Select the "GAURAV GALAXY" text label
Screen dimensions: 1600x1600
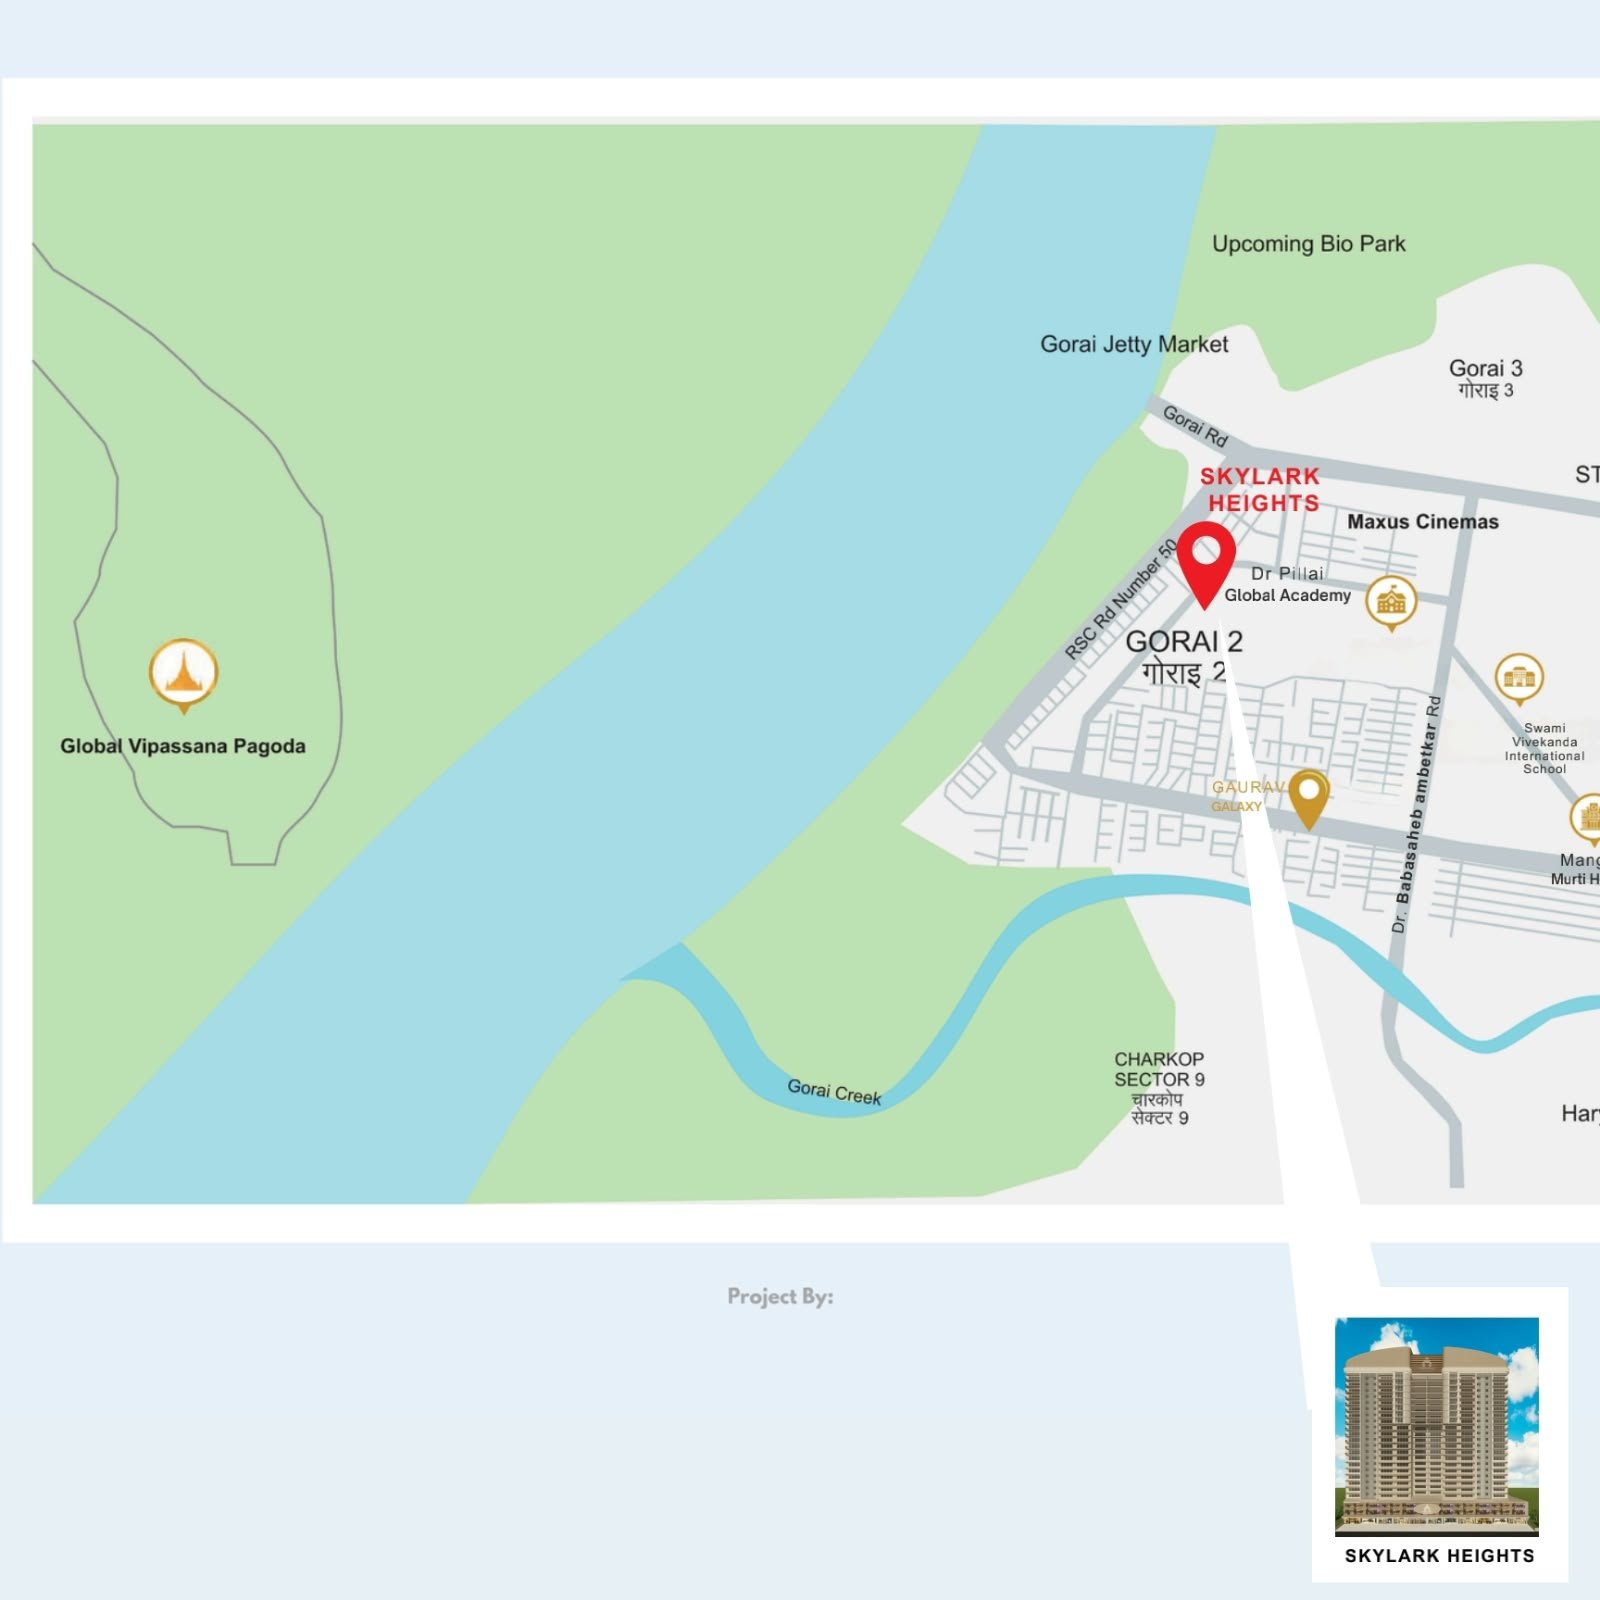coord(1246,796)
